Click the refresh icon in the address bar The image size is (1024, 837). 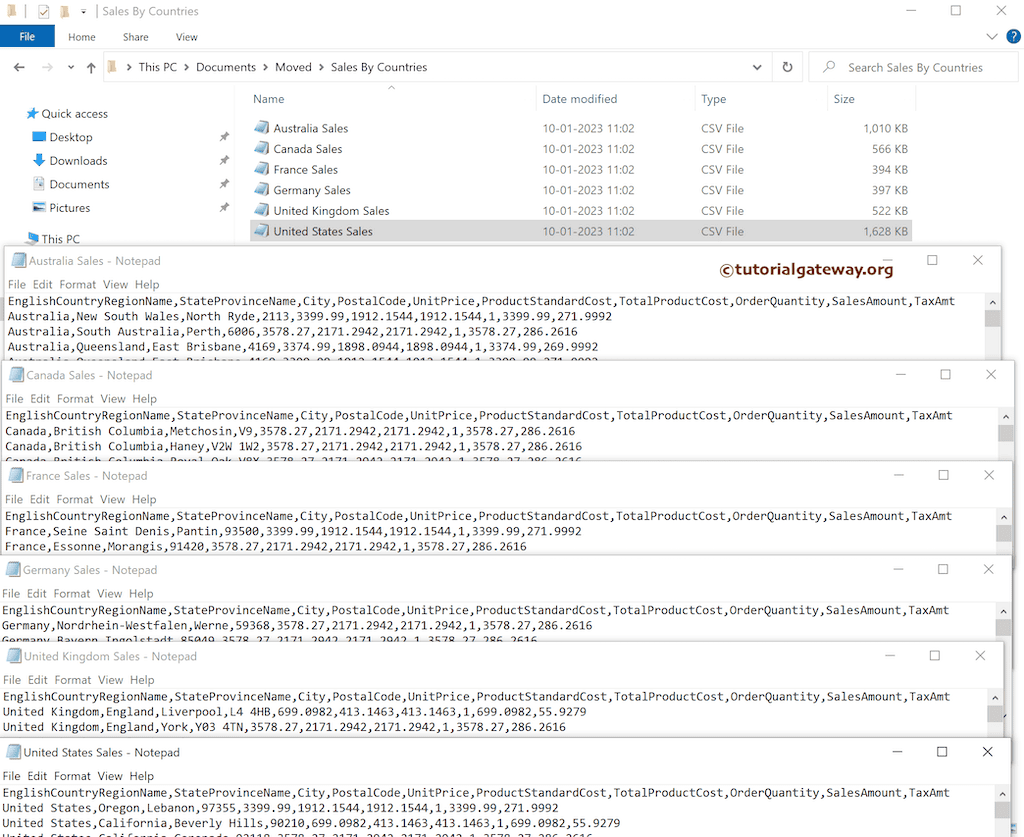tap(789, 67)
